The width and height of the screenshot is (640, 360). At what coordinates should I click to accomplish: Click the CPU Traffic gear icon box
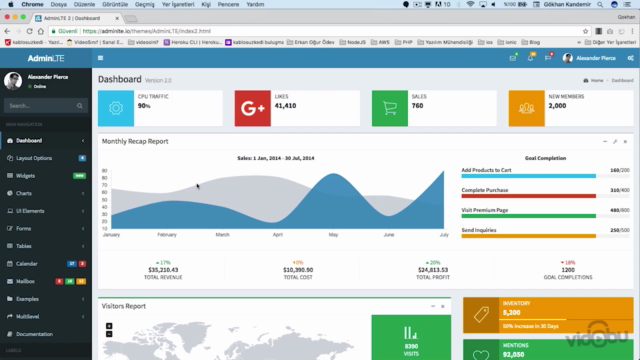click(116, 108)
